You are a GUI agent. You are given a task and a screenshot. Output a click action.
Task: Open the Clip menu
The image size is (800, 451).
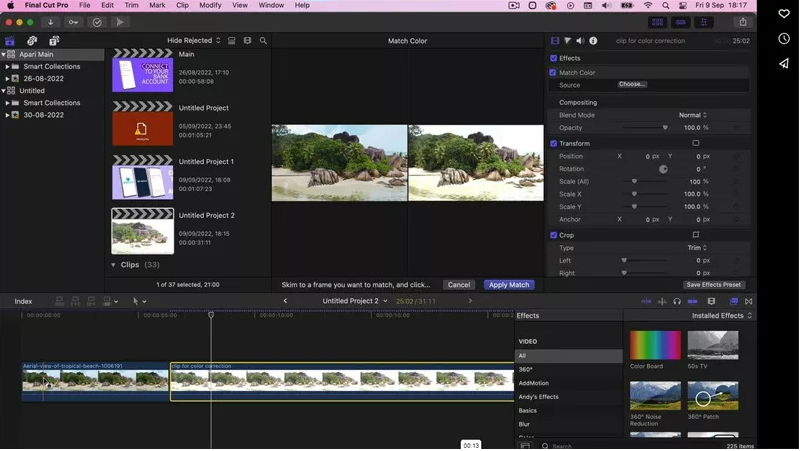tap(182, 5)
